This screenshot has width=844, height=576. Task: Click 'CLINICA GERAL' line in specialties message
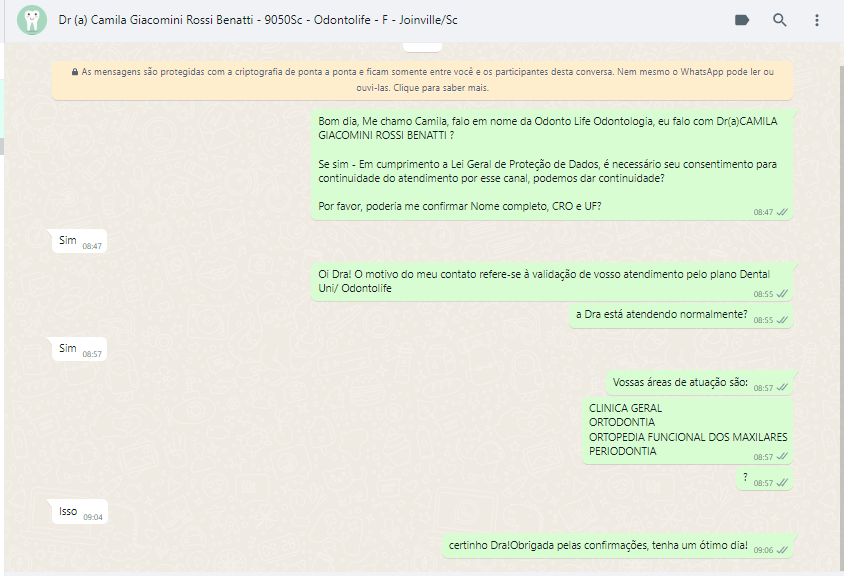point(625,408)
